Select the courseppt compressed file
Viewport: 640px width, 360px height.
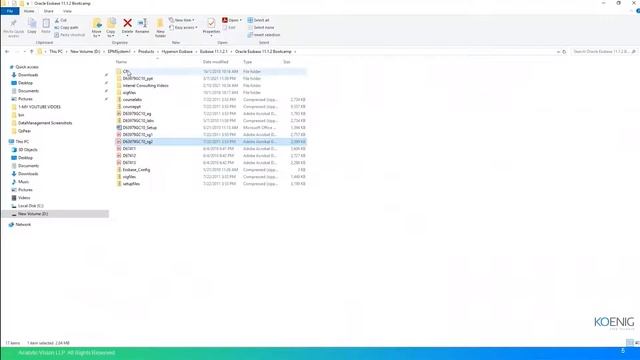point(211,107)
